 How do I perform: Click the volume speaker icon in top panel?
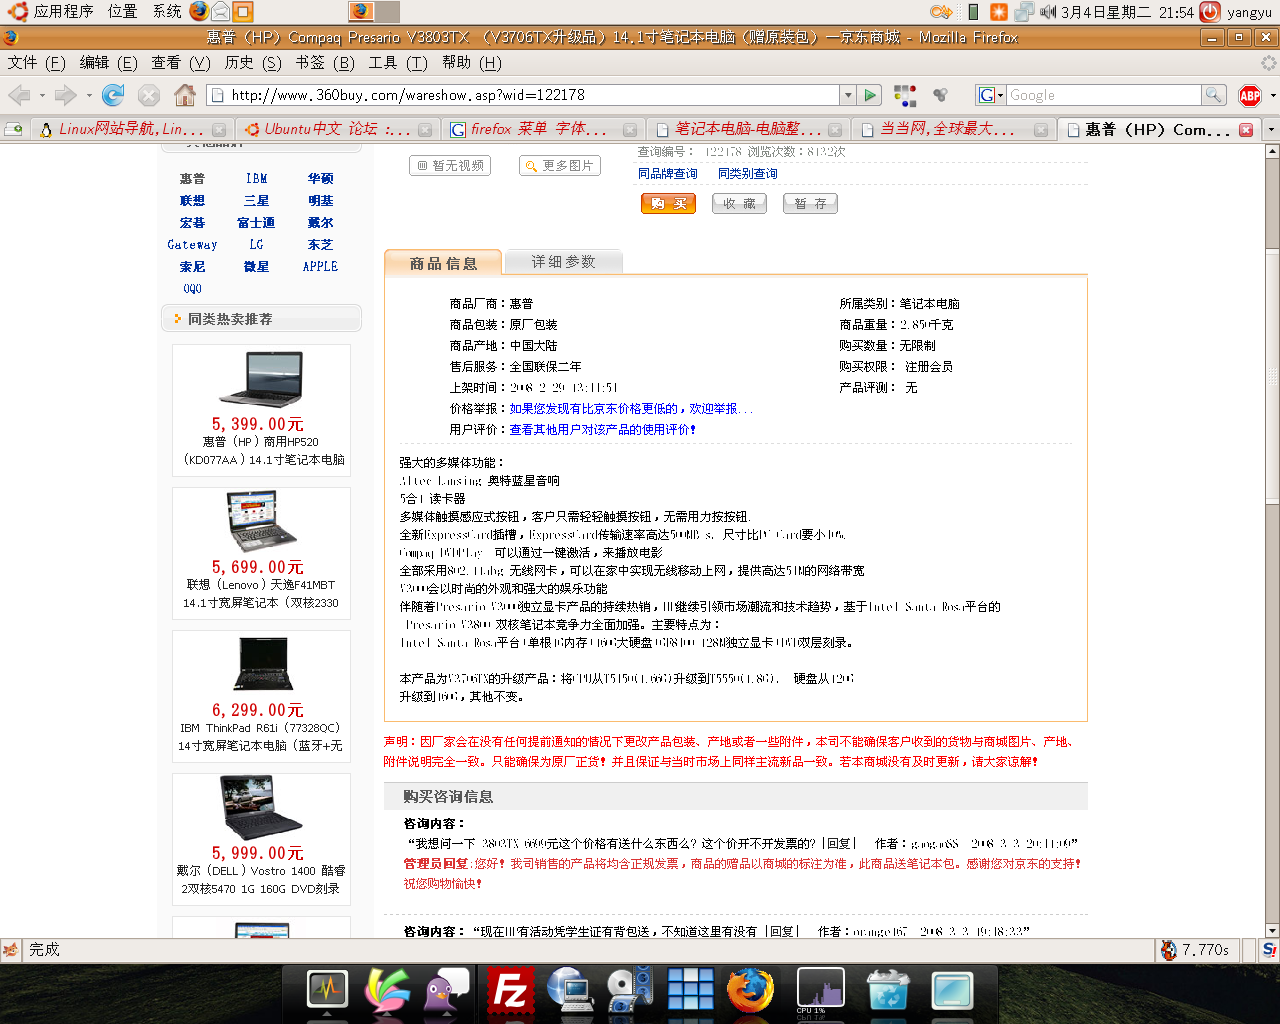tap(1048, 12)
